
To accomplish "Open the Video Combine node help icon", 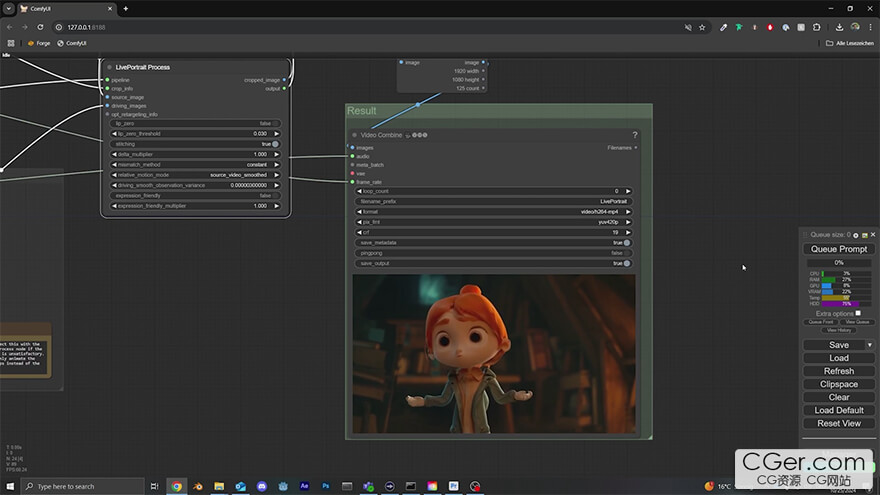I will click(635, 135).
